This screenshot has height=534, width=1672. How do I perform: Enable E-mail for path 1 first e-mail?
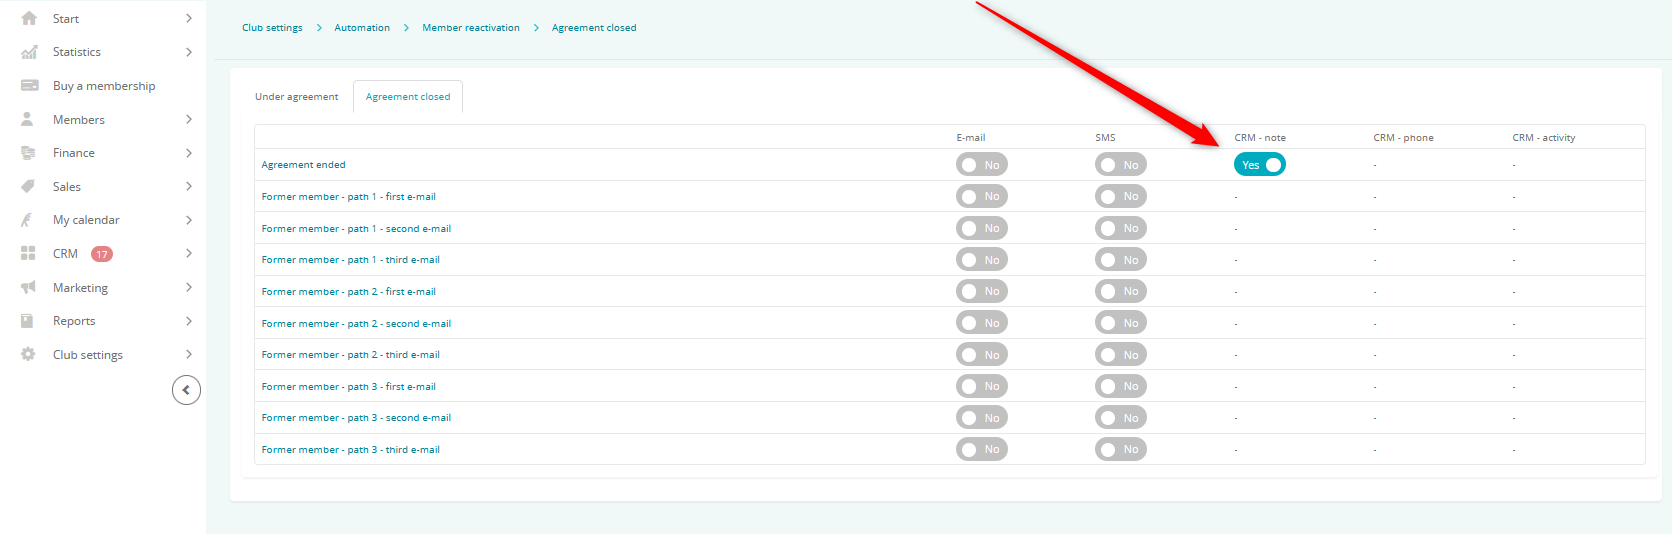[981, 196]
